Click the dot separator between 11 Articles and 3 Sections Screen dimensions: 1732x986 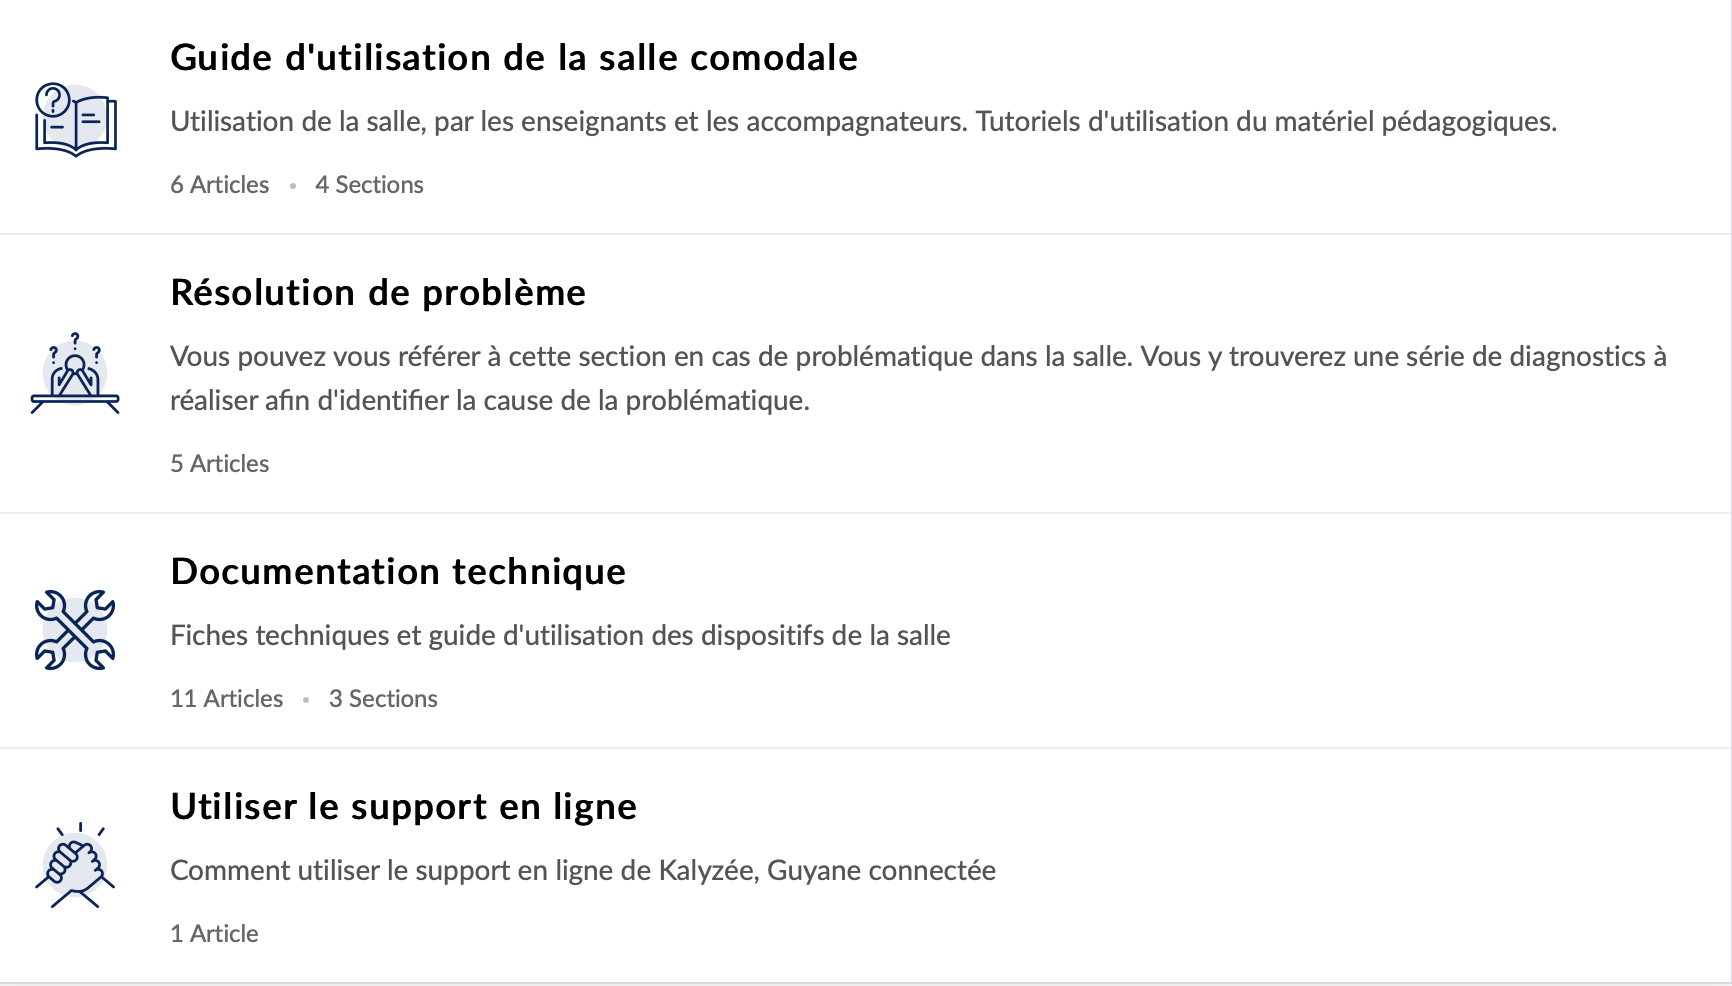[306, 700]
